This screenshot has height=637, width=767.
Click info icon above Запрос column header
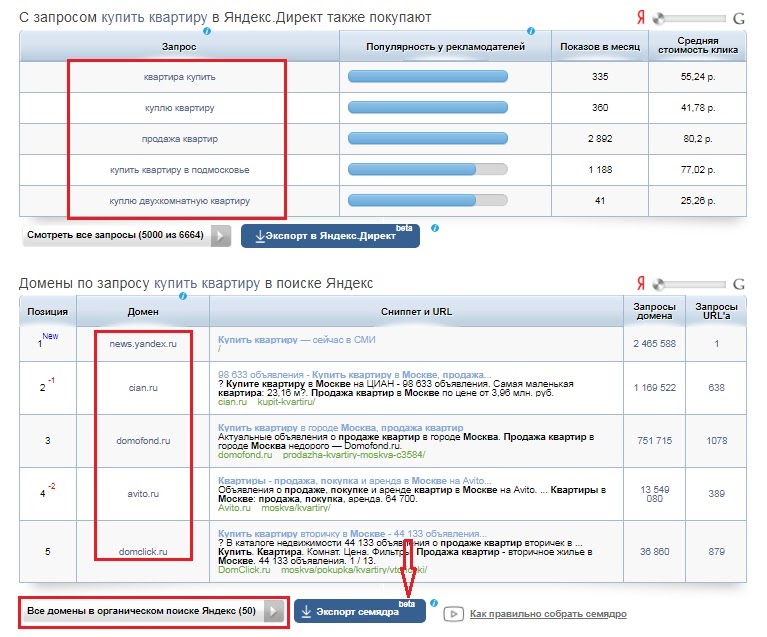206,31
